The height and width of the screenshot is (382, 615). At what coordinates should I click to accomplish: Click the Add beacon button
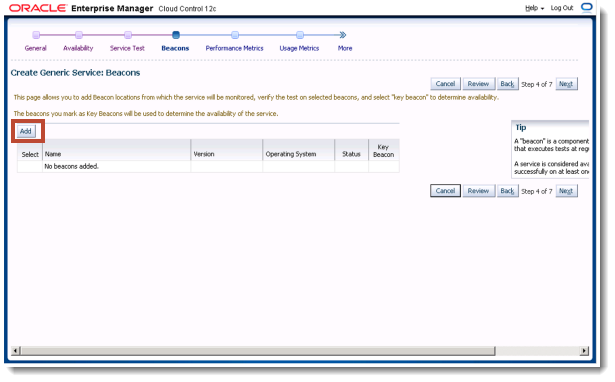pos(26,131)
